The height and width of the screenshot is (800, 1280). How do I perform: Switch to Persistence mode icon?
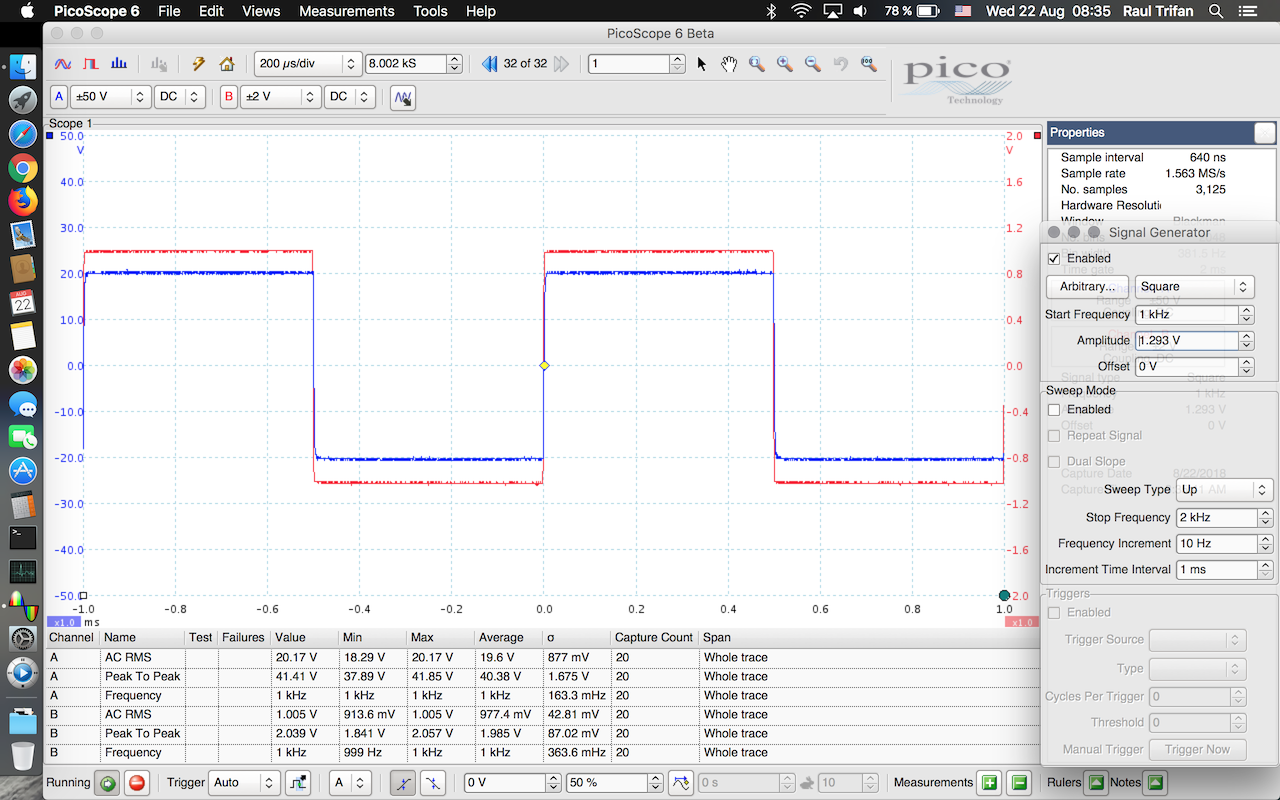(91, 64)
